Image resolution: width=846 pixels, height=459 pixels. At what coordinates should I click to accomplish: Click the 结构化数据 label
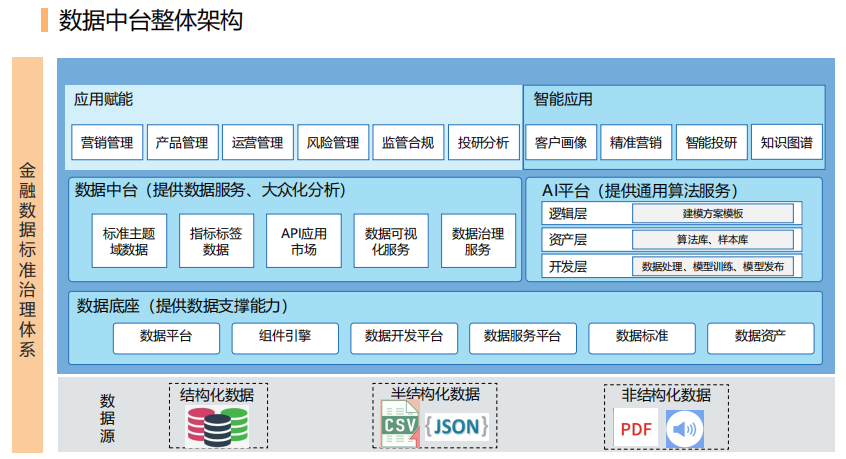[x=217, y=395]
